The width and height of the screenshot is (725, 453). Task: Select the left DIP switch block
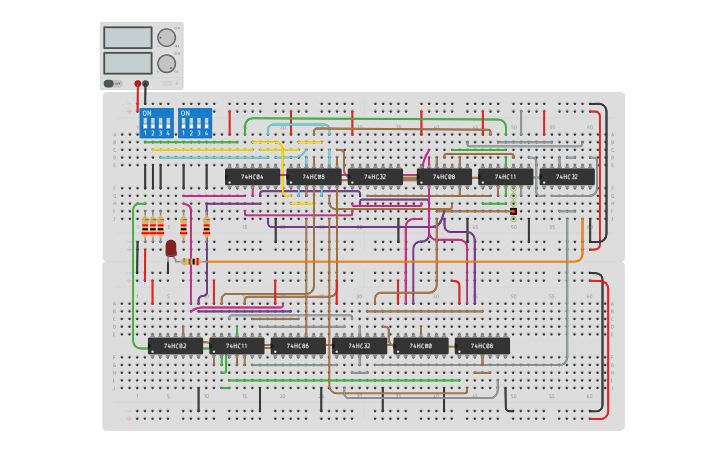coord(157,123)
